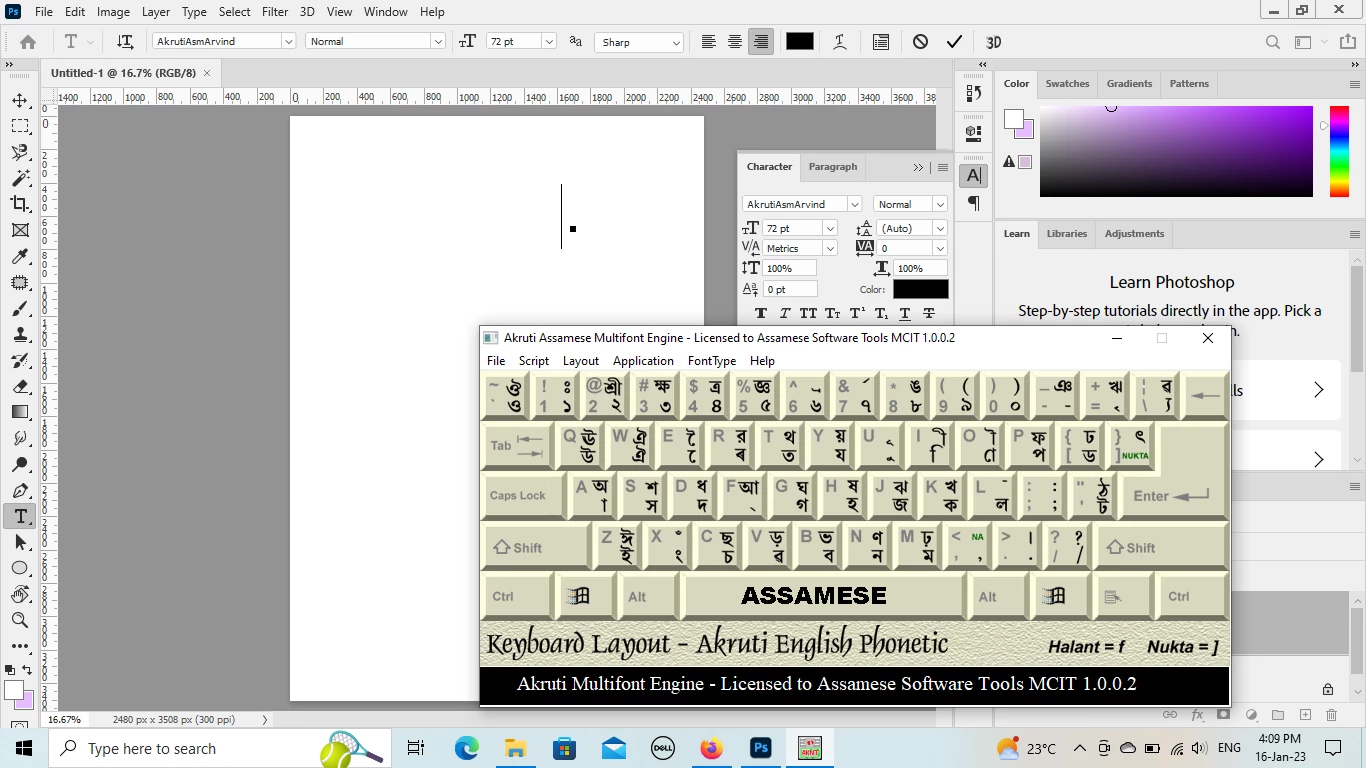Select the Gradient tool
This screenshot has height=768, width=1366.
20,412
